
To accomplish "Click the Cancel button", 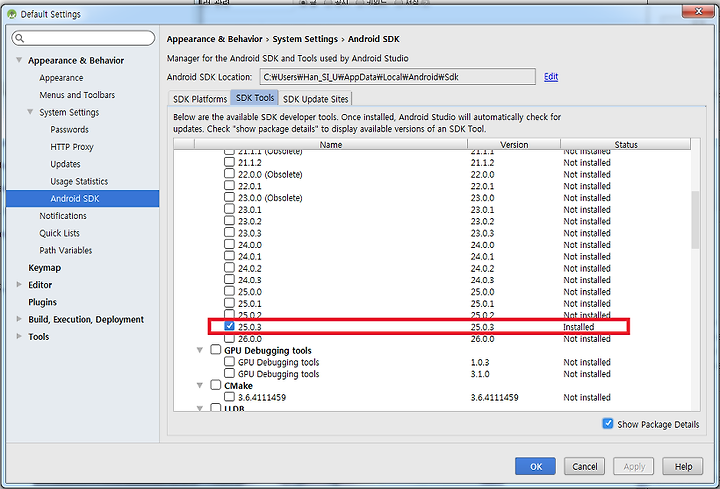I will tap(585, 467).
